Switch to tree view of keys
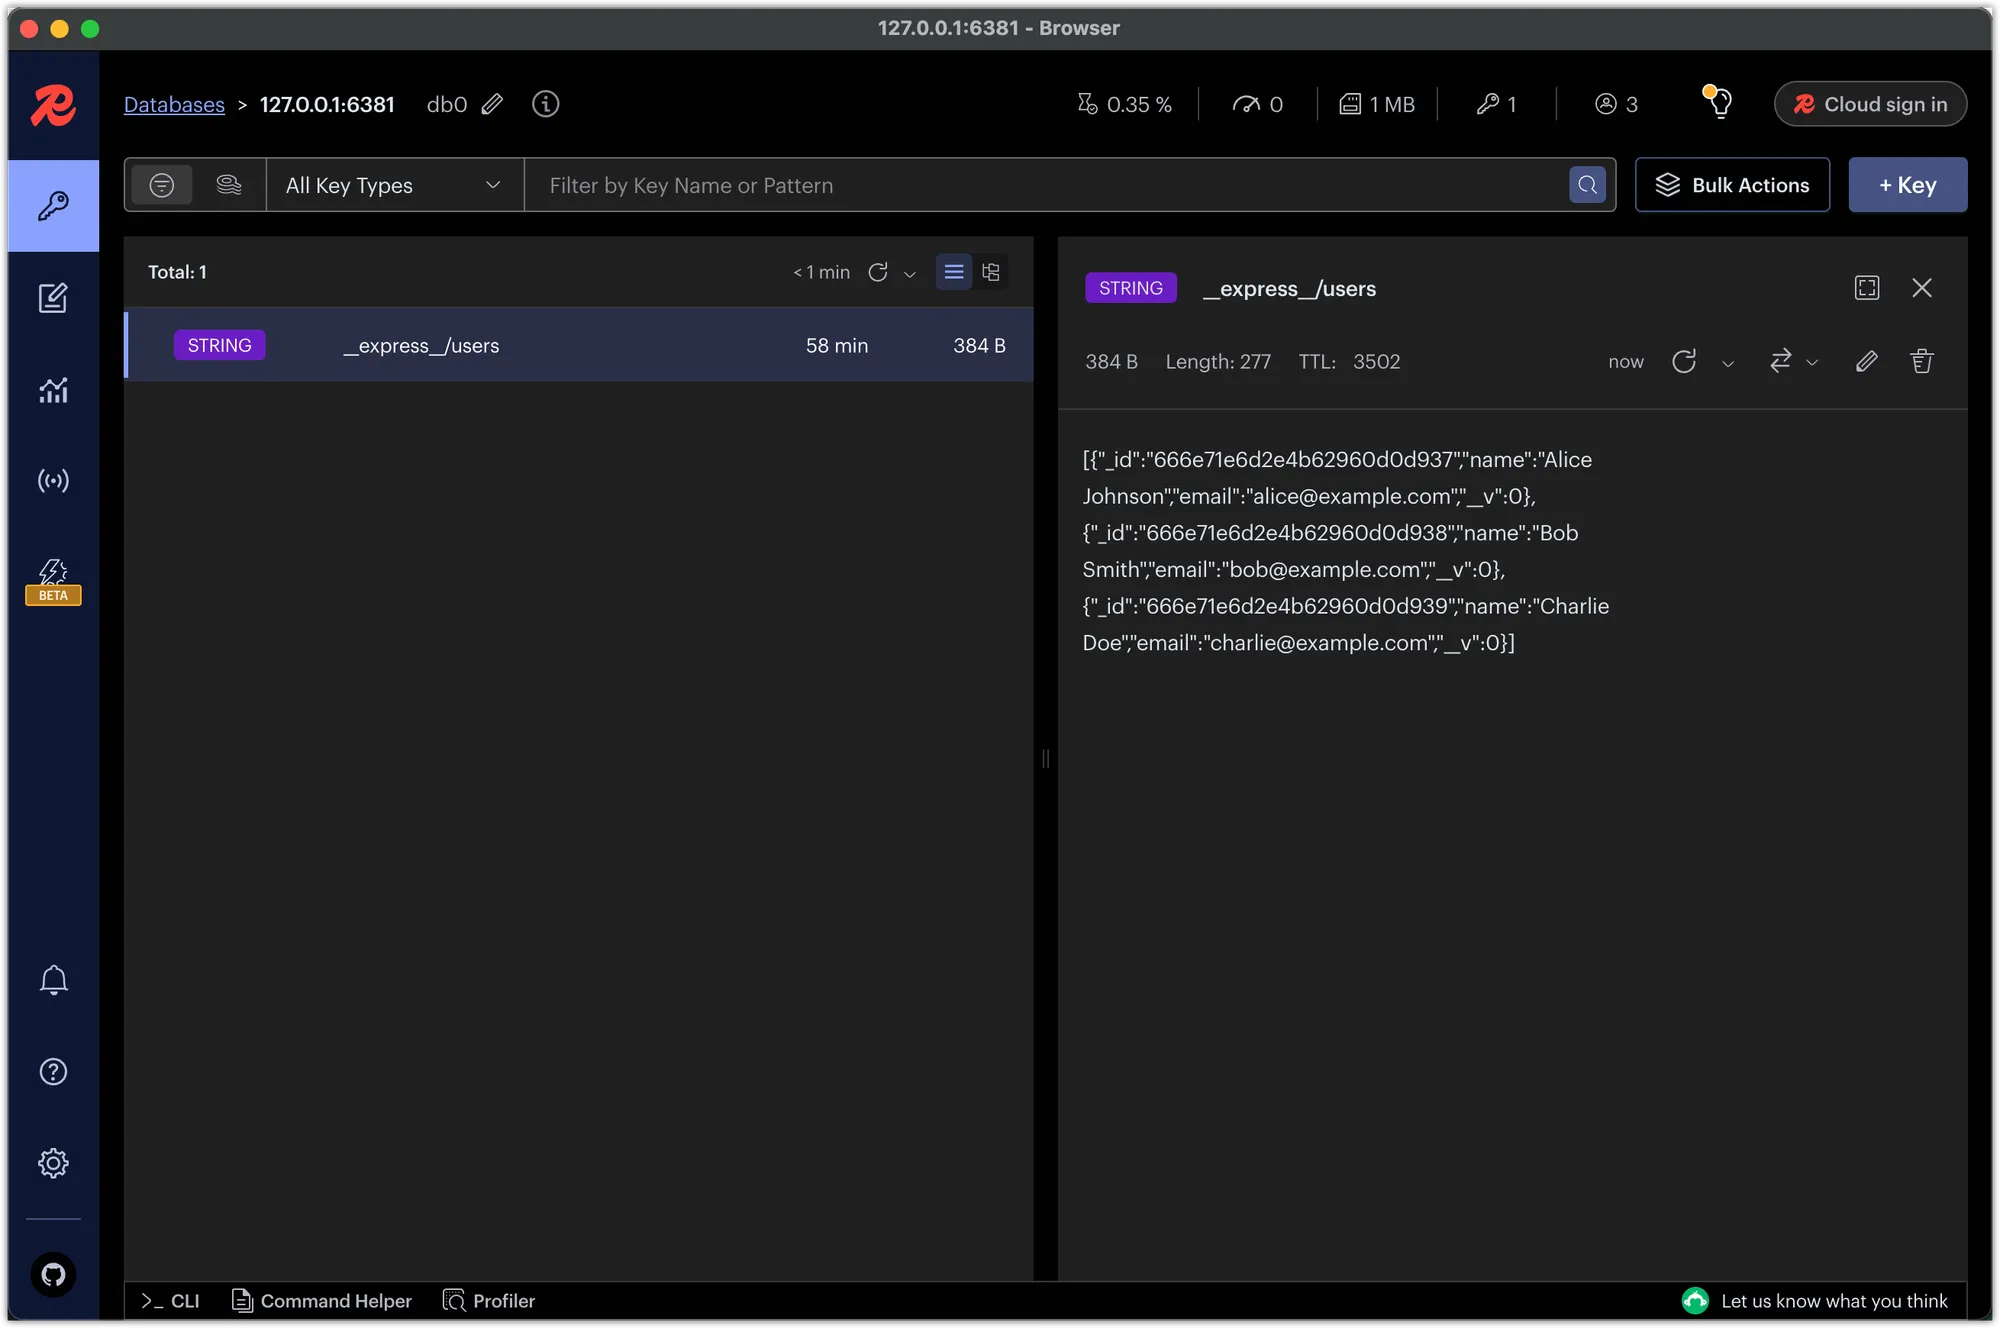The height and width of the screenshot is (1328, 2000). tap(990, 272)
